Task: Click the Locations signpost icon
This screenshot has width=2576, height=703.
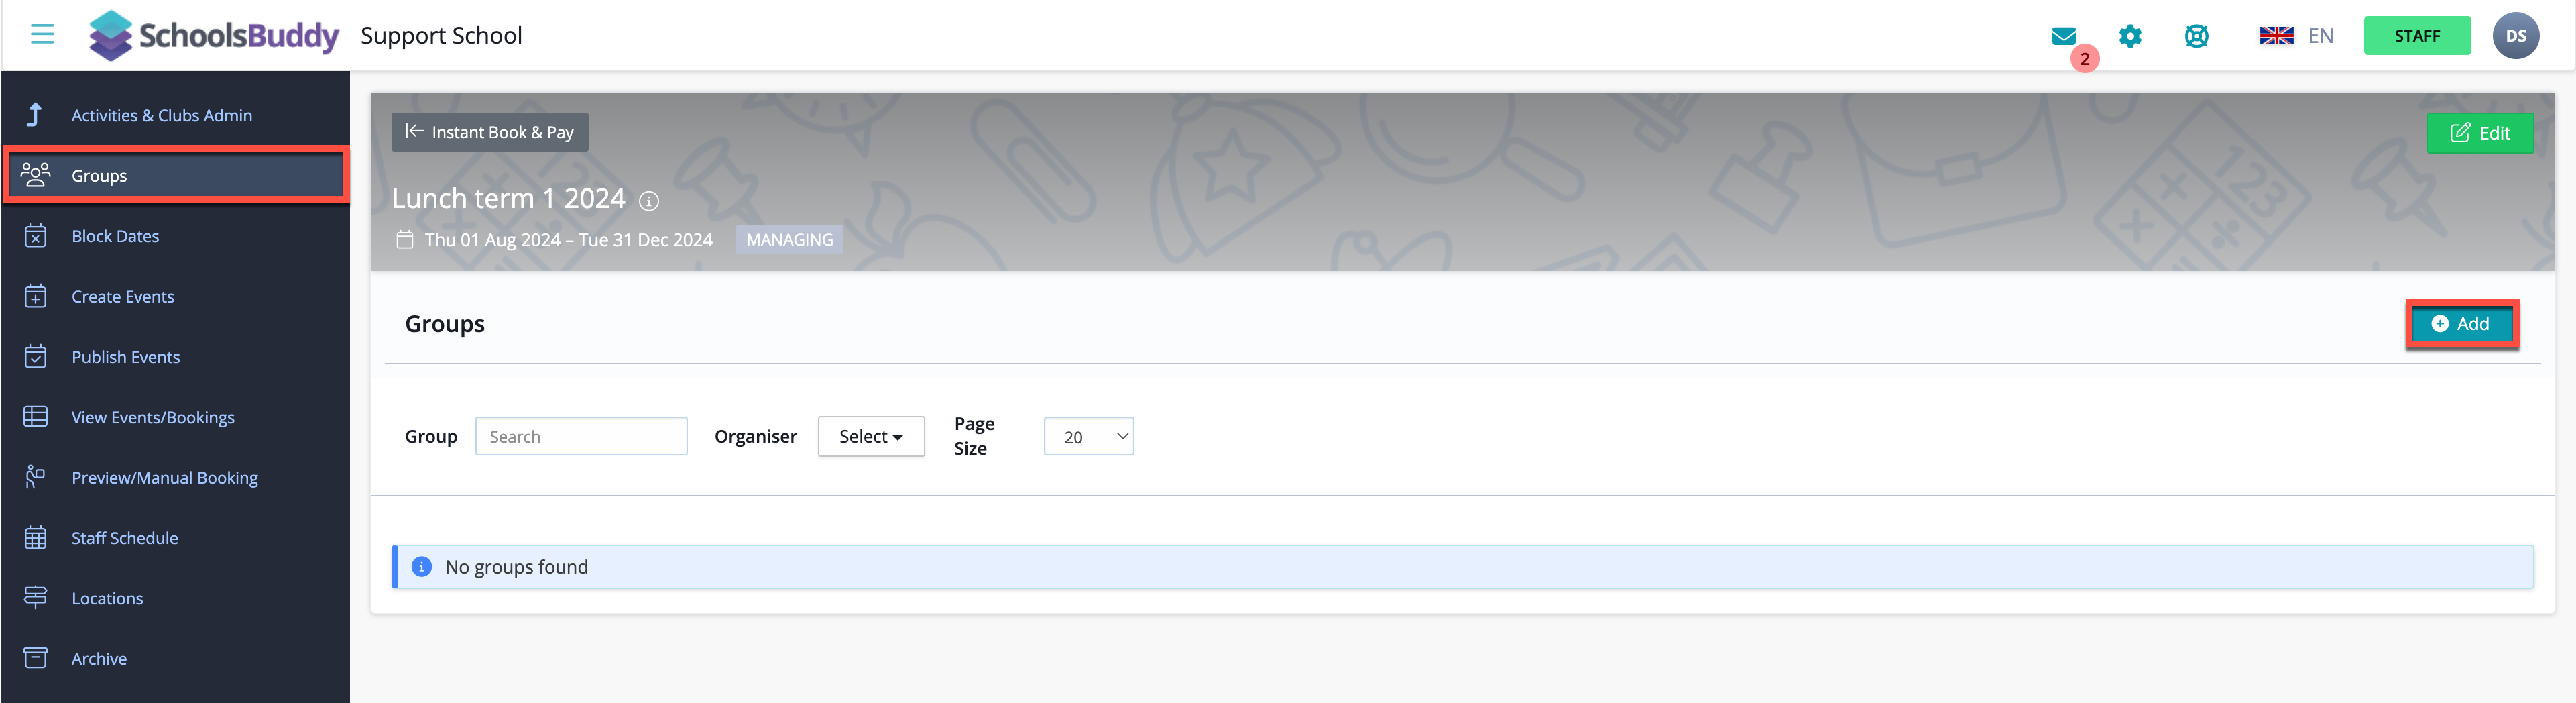Action: click(x=36, y=598)
